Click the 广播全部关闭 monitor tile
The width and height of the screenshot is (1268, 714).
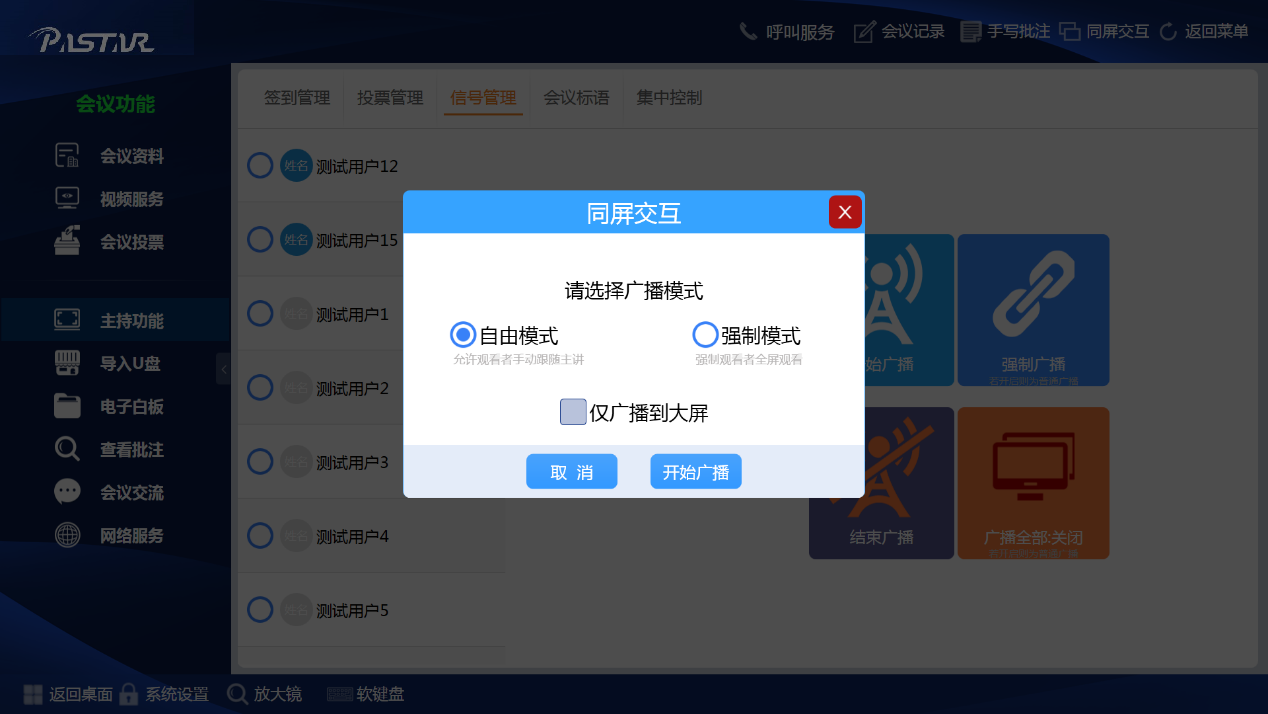pos(1033,483)
